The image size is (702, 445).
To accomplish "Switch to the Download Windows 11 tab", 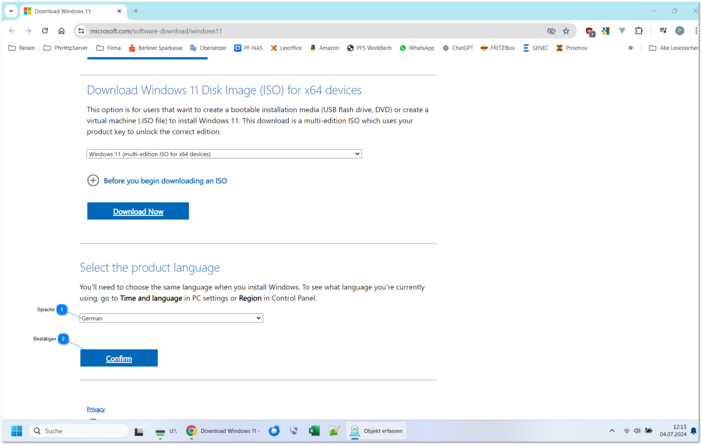I will point(70,11).
